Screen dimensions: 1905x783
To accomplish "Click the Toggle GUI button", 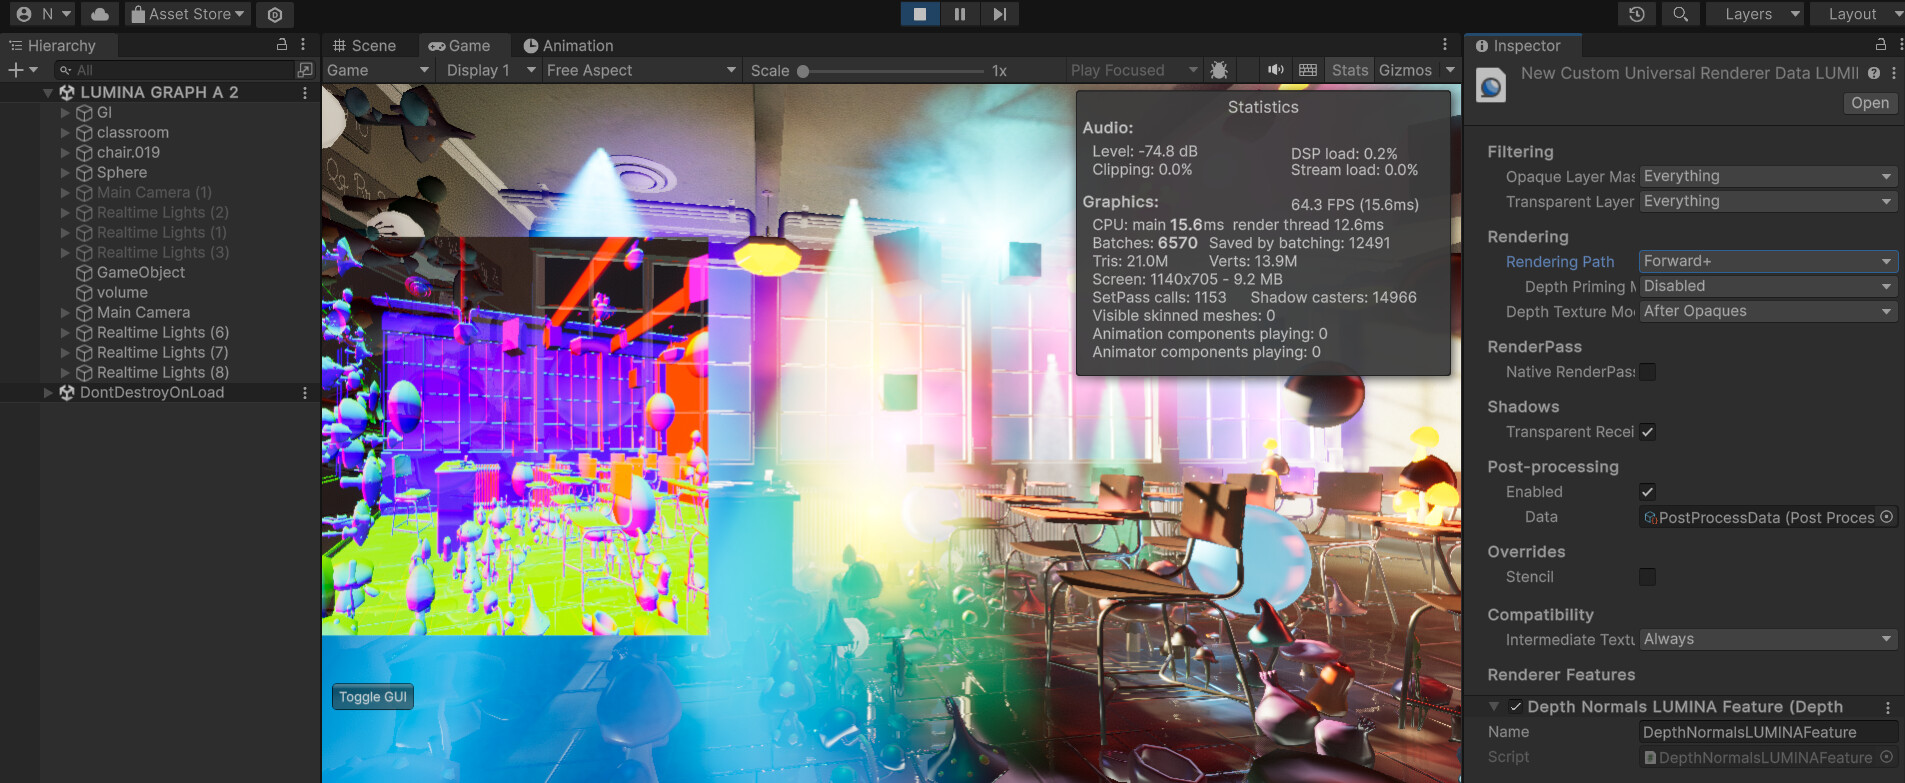I will click(373, 697).
